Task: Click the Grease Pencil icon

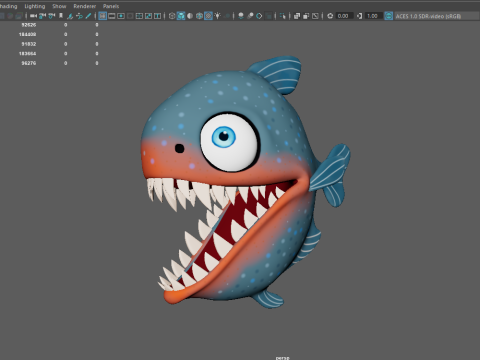Action: [x=88, y=16]
